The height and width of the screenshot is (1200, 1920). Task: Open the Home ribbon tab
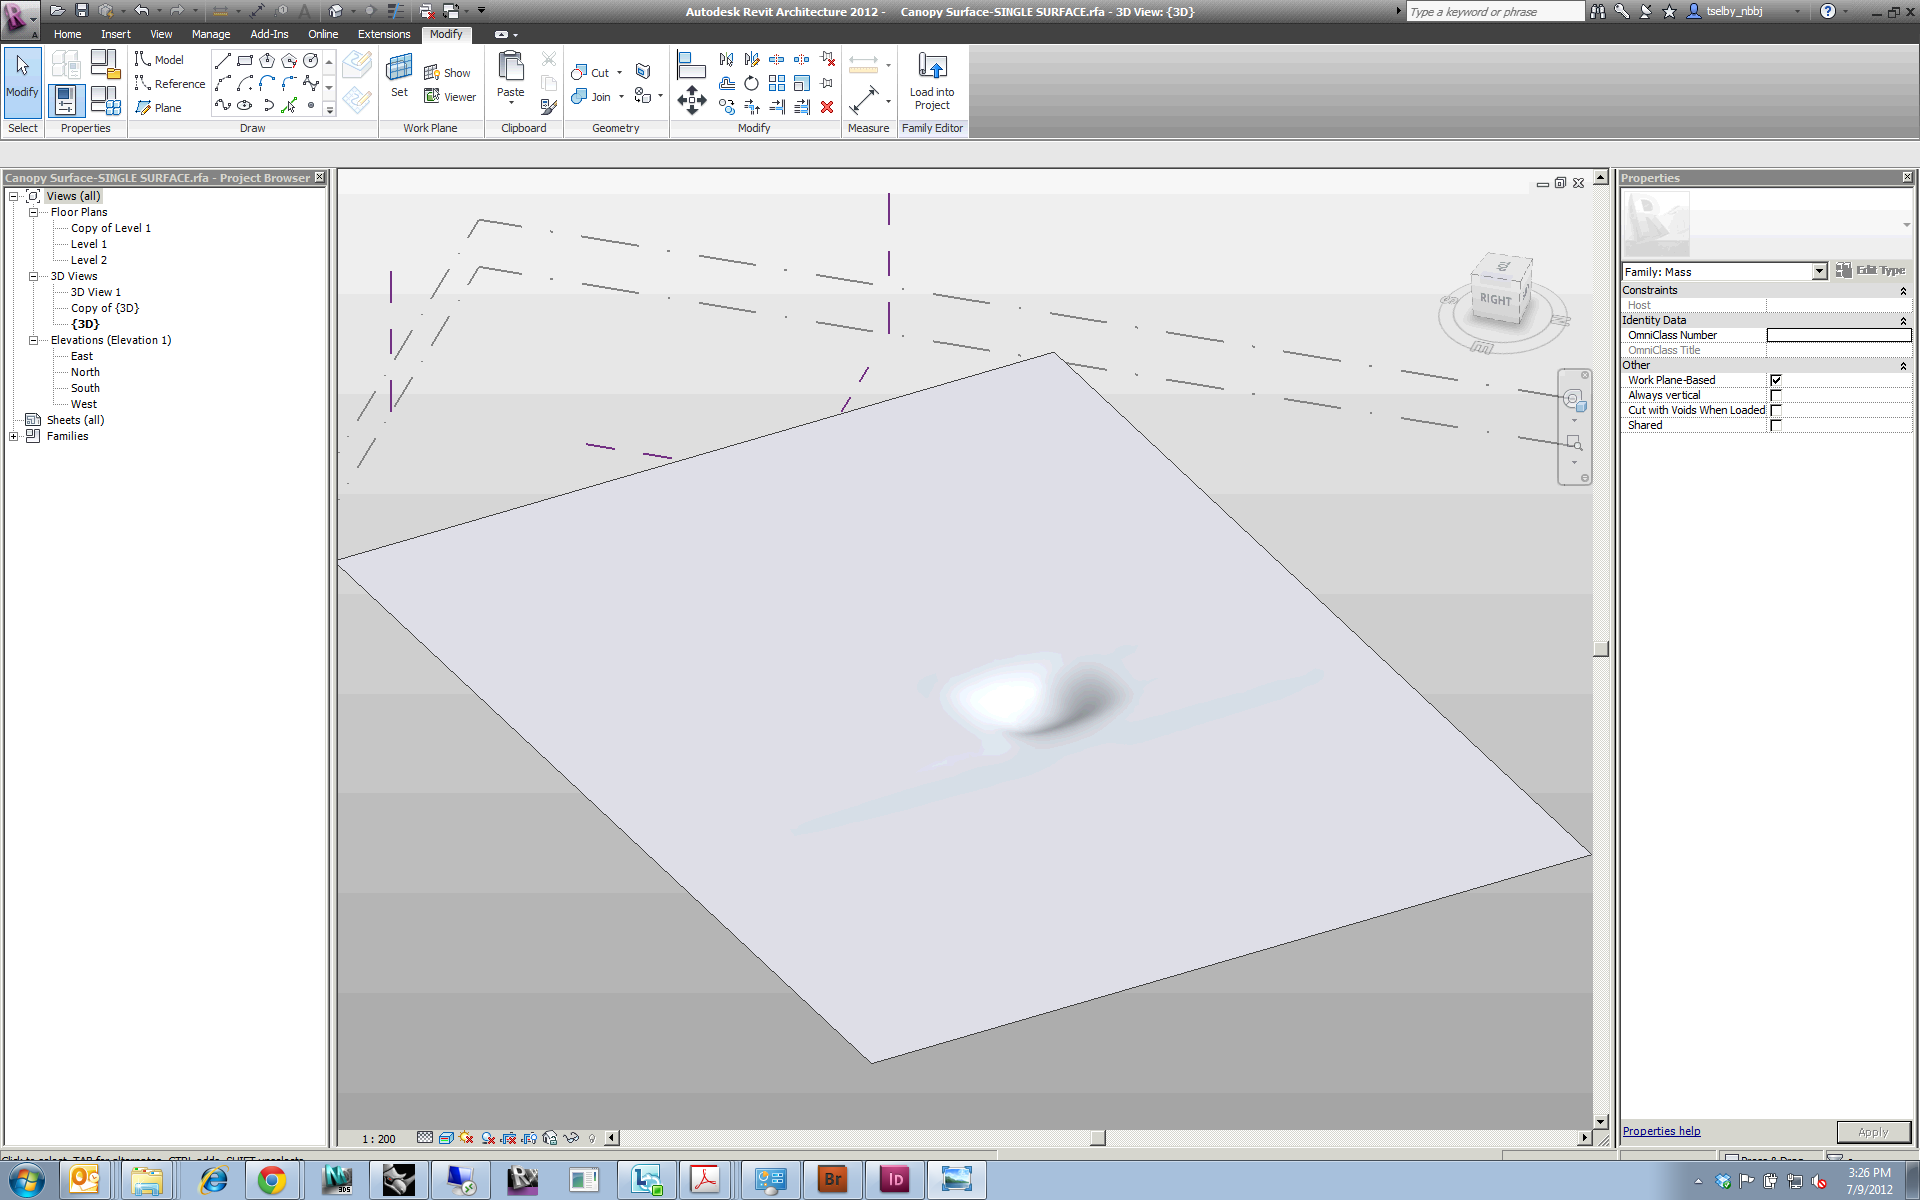[68, 34]
